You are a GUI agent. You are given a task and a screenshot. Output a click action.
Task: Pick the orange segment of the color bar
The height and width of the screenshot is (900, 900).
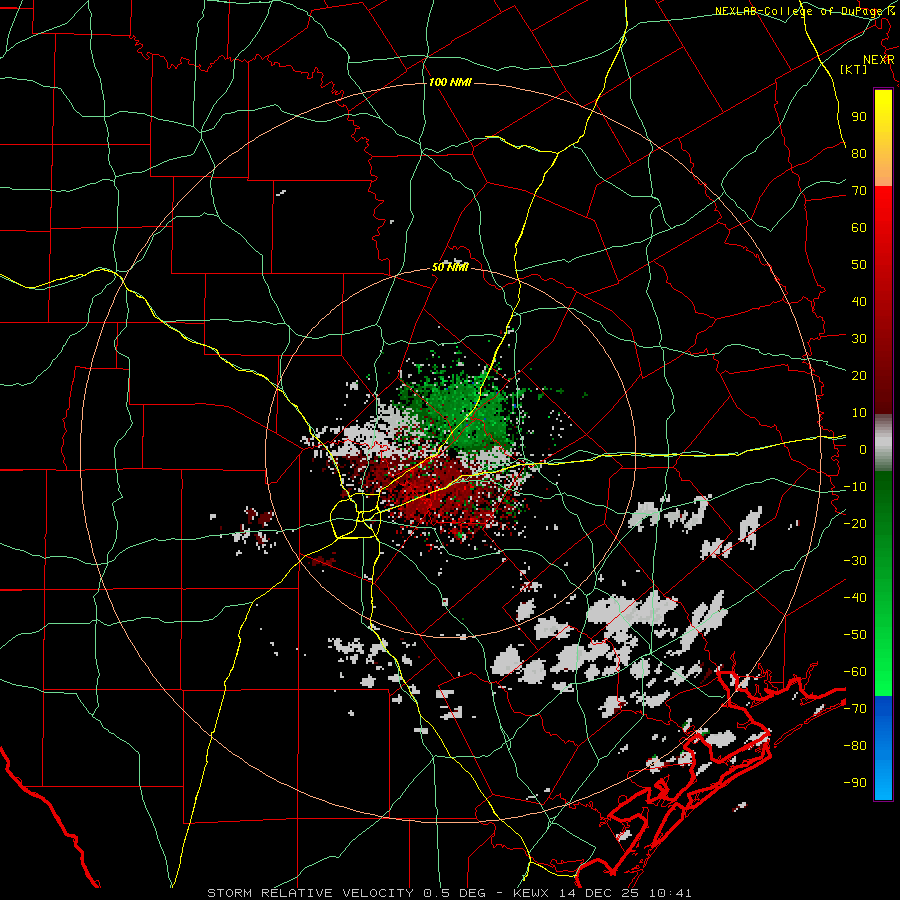[883, 169]
